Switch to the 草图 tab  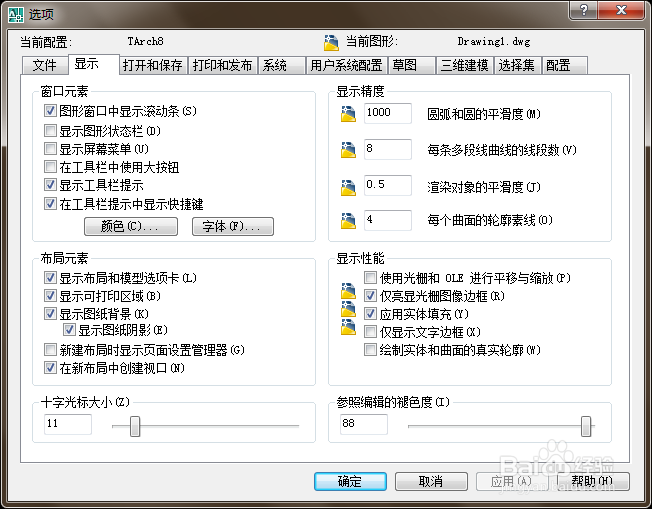(x=412, y=65)
